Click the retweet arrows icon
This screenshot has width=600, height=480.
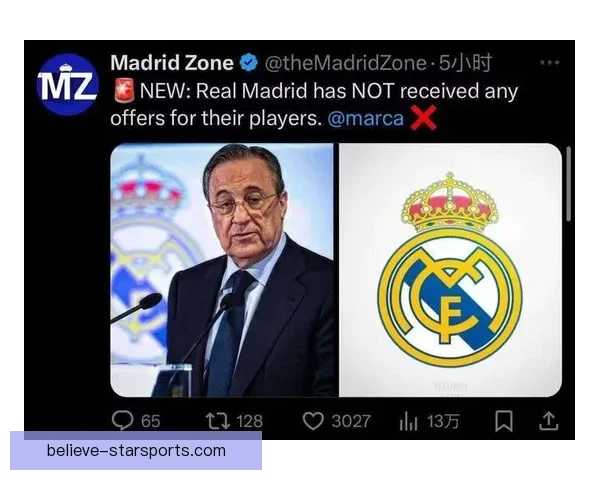coord(218,421)
